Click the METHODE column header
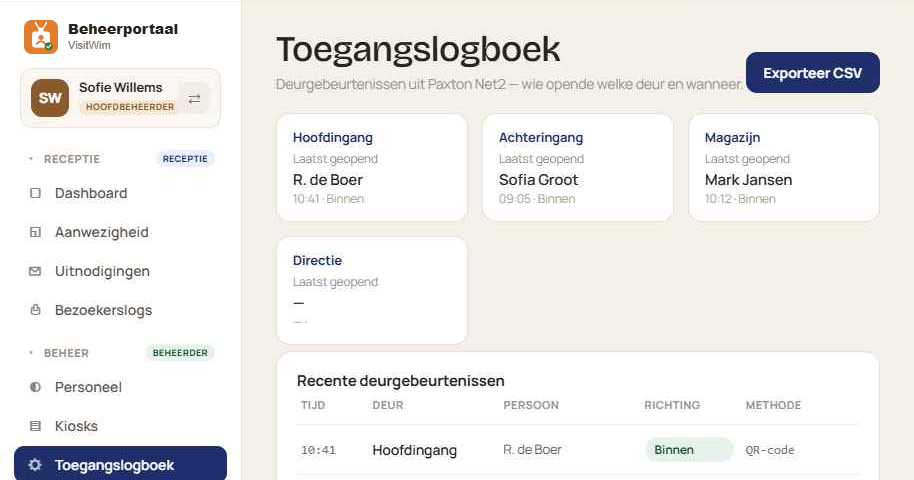Screen dimensions: 914x480 pyautogui.click(x=774, y=405)
